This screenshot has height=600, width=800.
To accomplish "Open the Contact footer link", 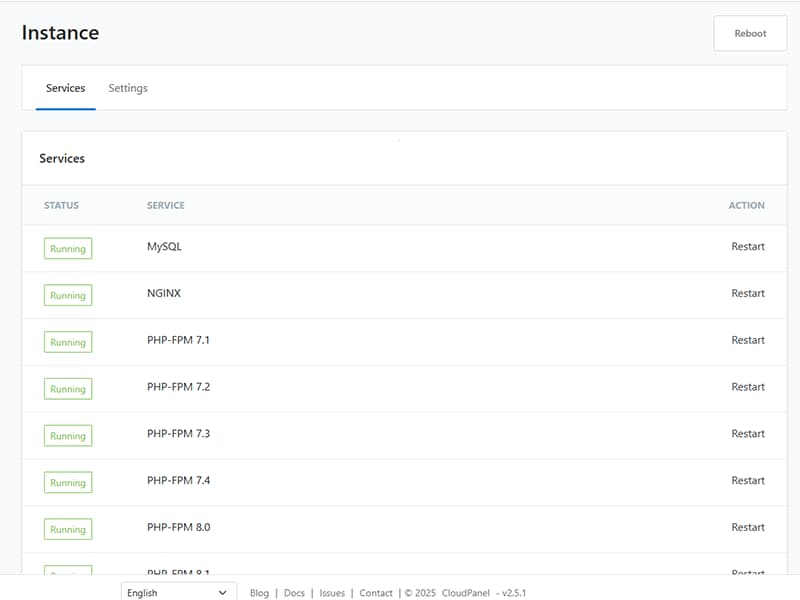I will pos(376,593).
